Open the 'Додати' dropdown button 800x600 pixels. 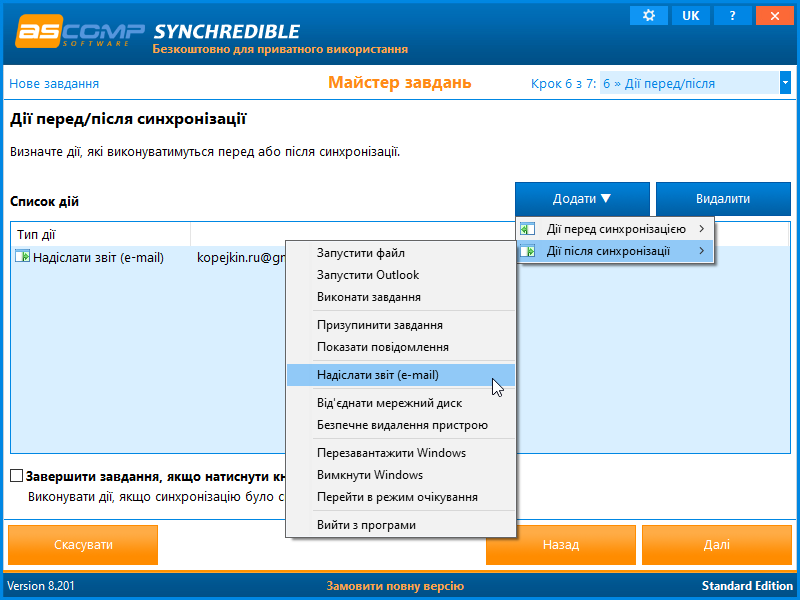[x=582, y=199]
